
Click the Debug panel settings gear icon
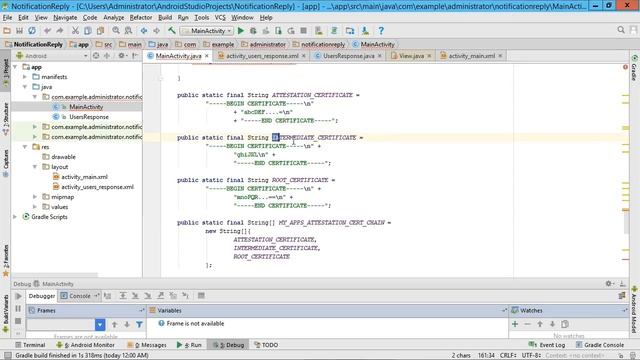(x=609, y=283)
